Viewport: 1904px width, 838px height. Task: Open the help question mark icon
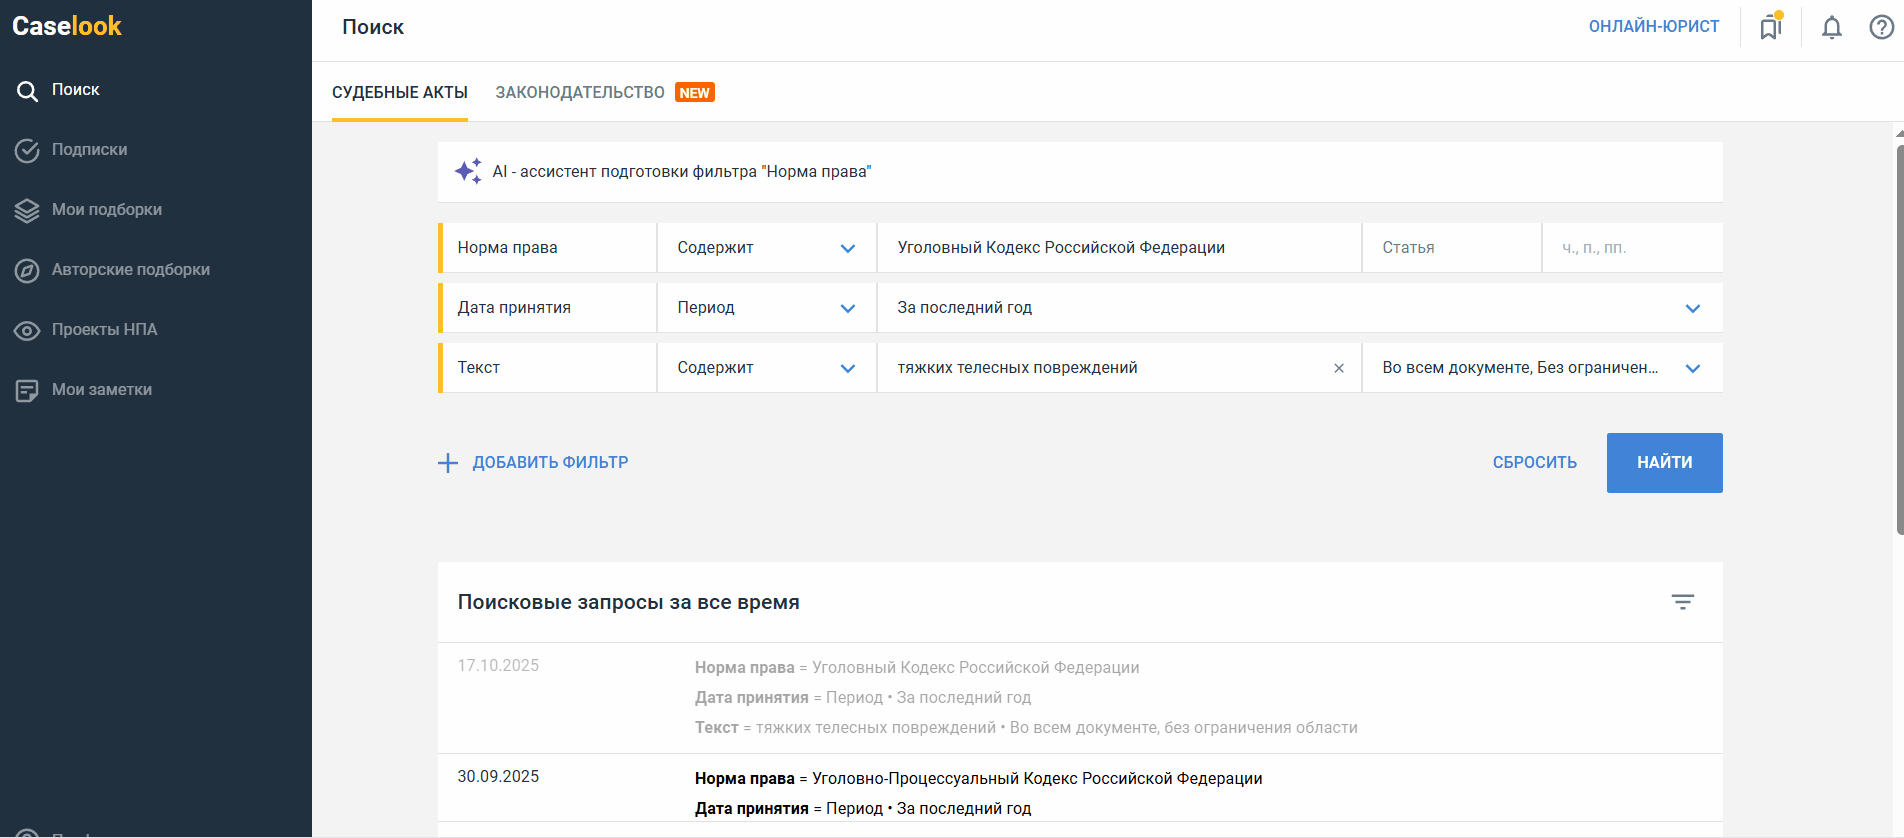[1881, 27]
